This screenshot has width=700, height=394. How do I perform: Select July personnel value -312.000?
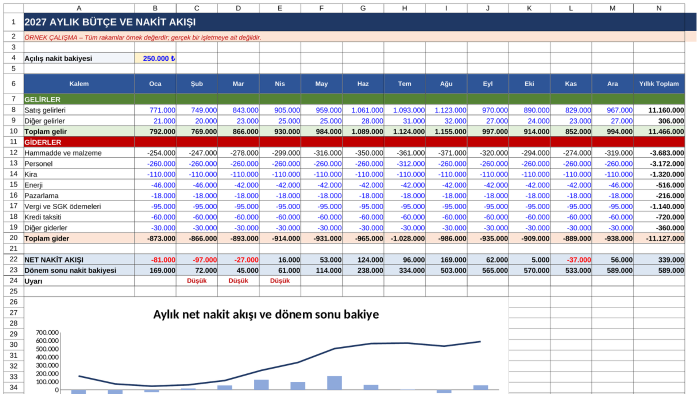point(404,163)
